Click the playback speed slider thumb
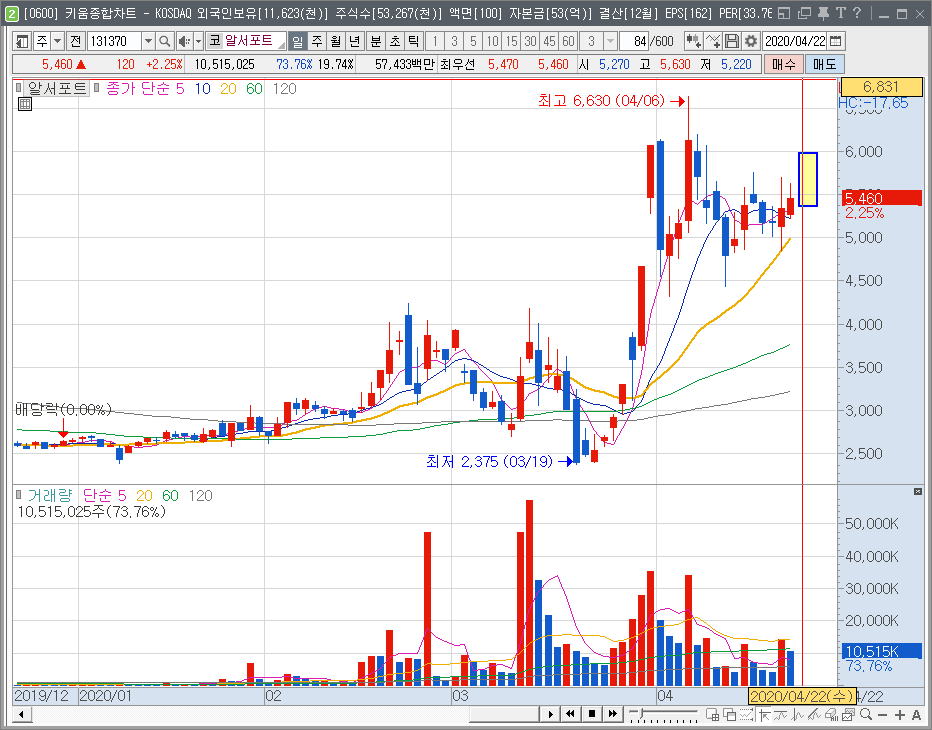Screen dimensions: 932x730 (x=641, y=712)
